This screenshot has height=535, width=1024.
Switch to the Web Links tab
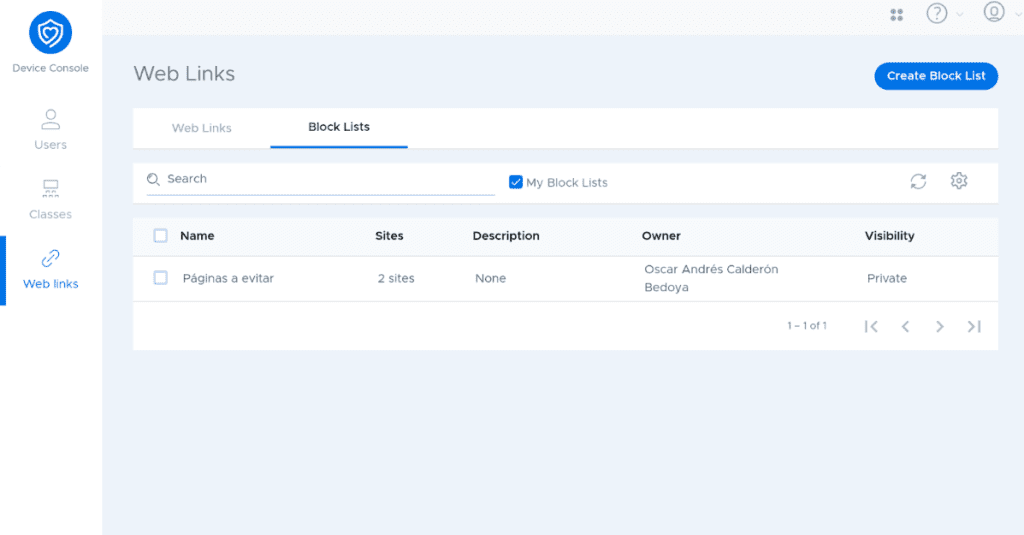(x=201, y=128)
